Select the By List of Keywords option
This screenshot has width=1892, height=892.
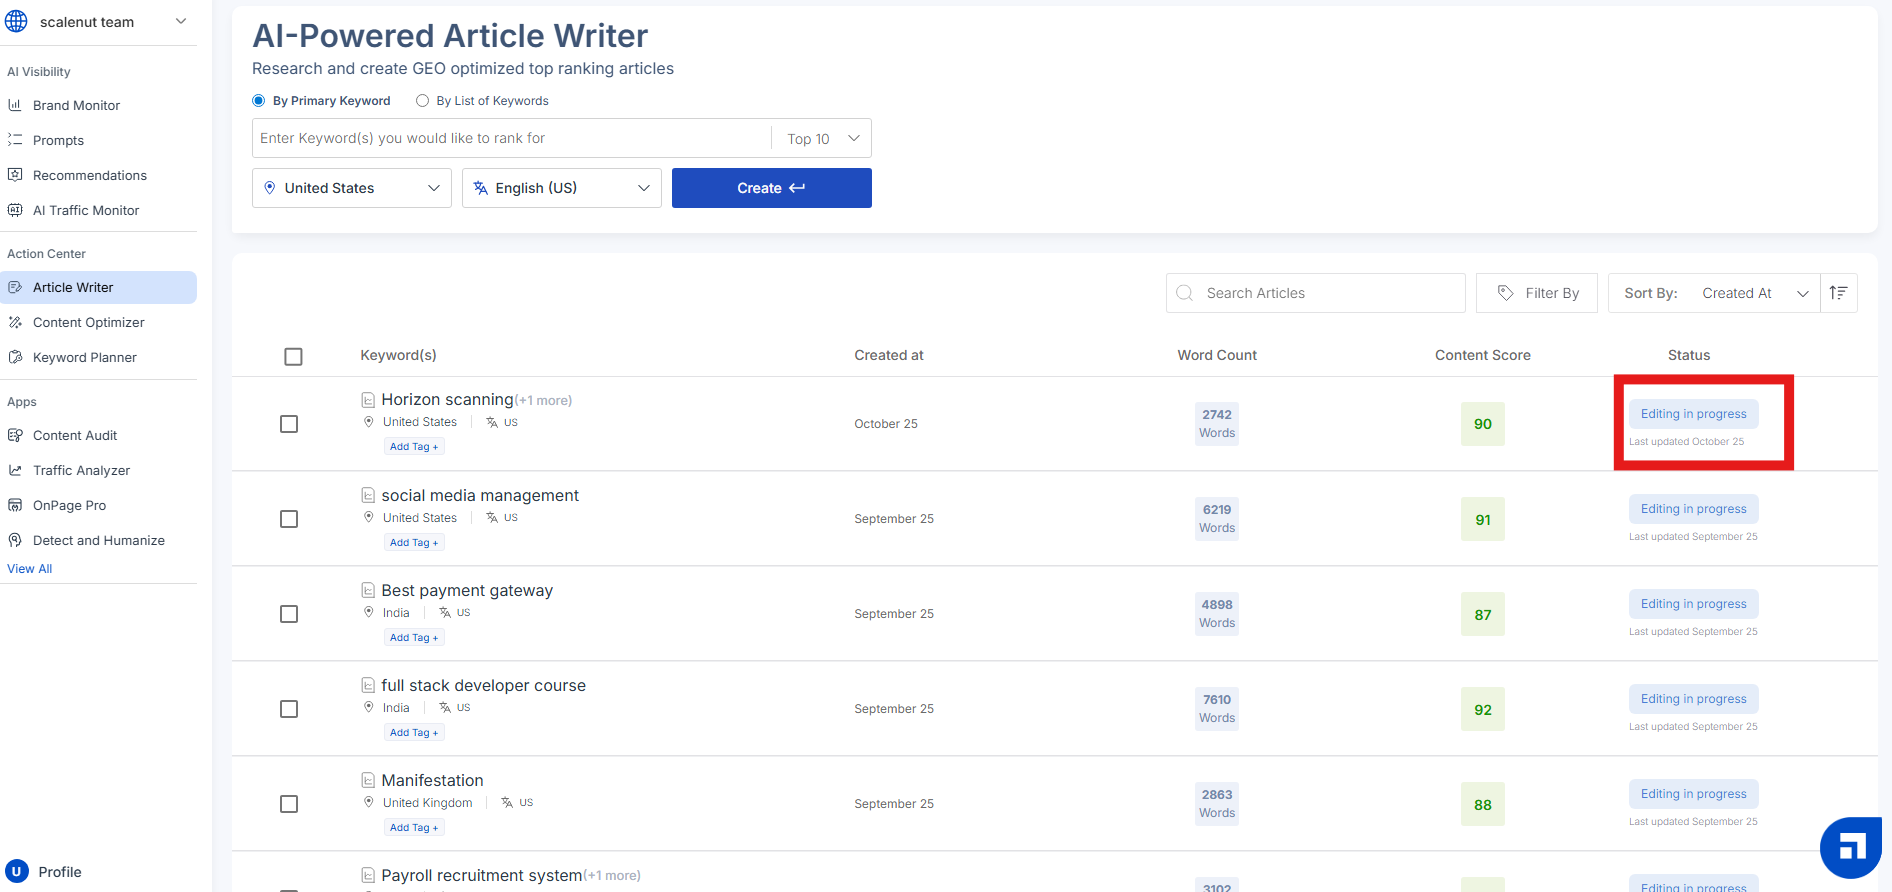tap(423, 101)
